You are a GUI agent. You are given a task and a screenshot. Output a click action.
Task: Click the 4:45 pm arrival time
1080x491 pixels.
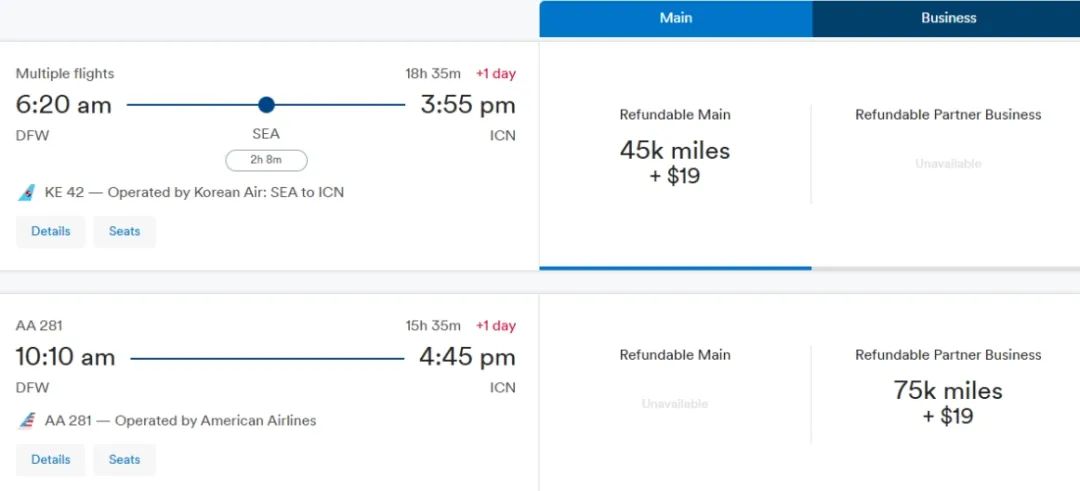468,357
